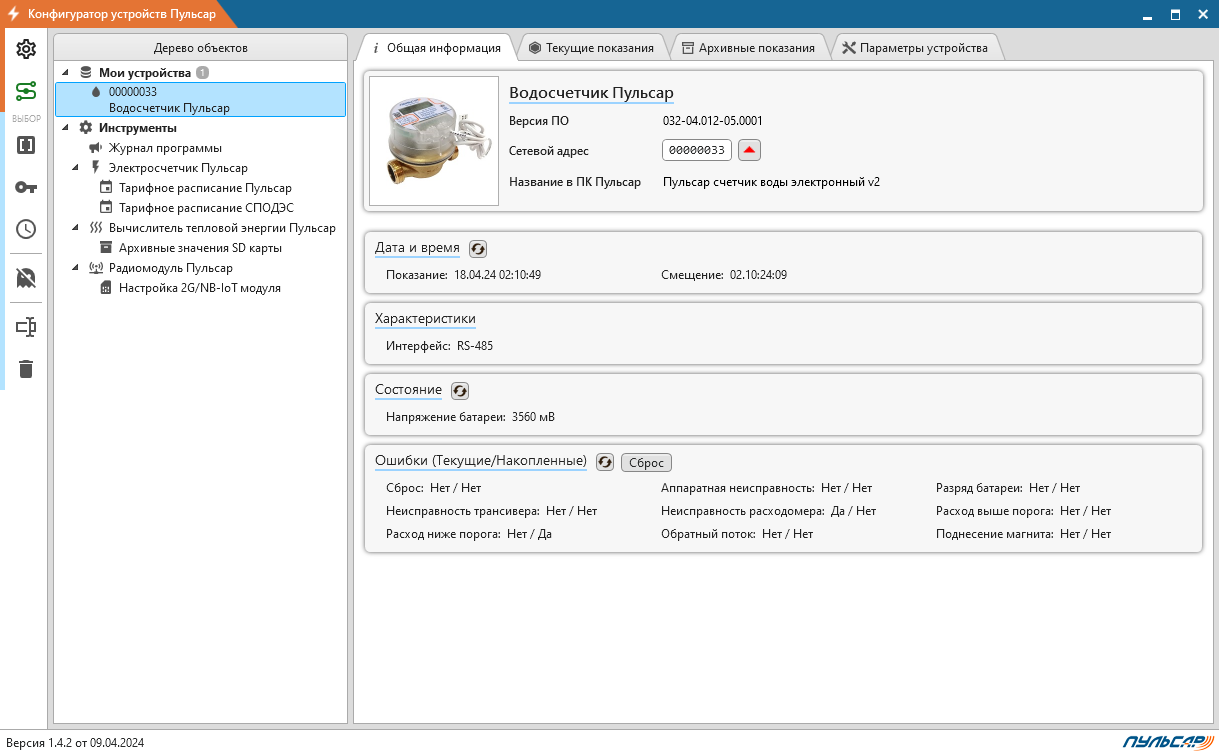Image resolution: width=1219 pixels, height=755 pixels.
Task: Switch to the Общая информация tab
Action: (x=436, y=48)
